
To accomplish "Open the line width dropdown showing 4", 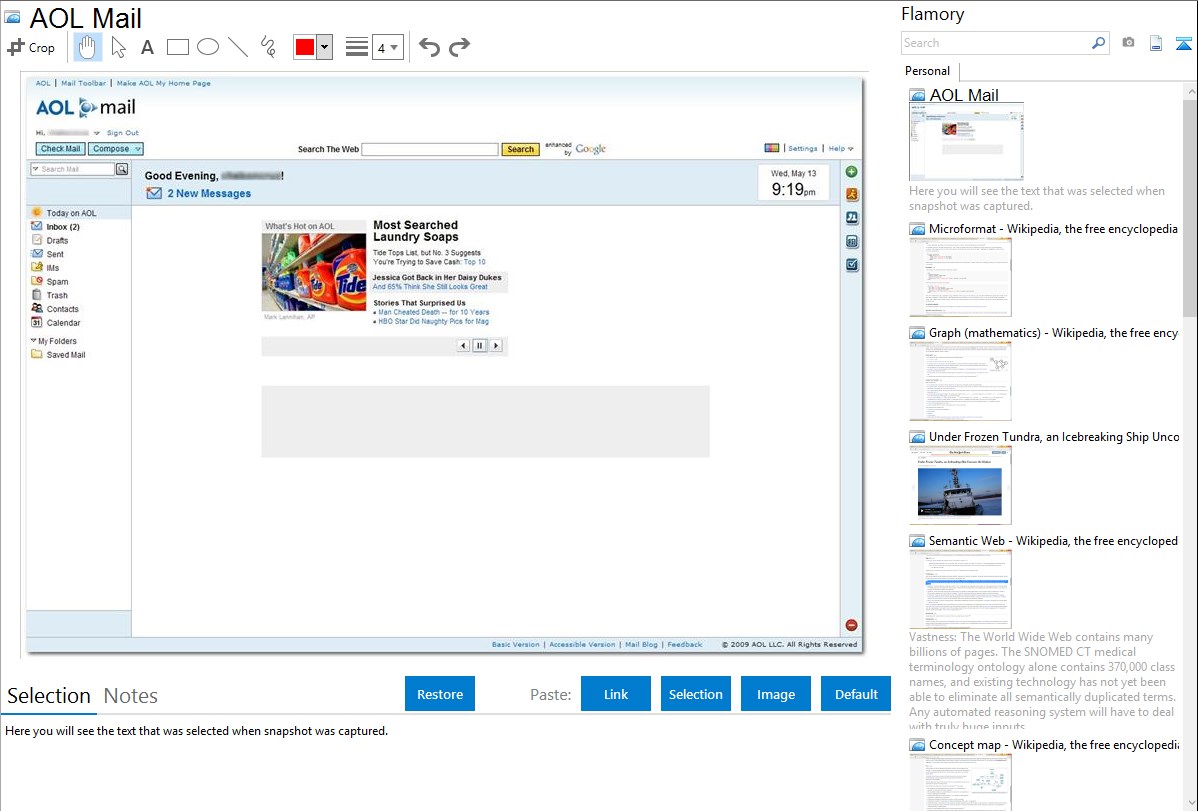I will point(388,47).
